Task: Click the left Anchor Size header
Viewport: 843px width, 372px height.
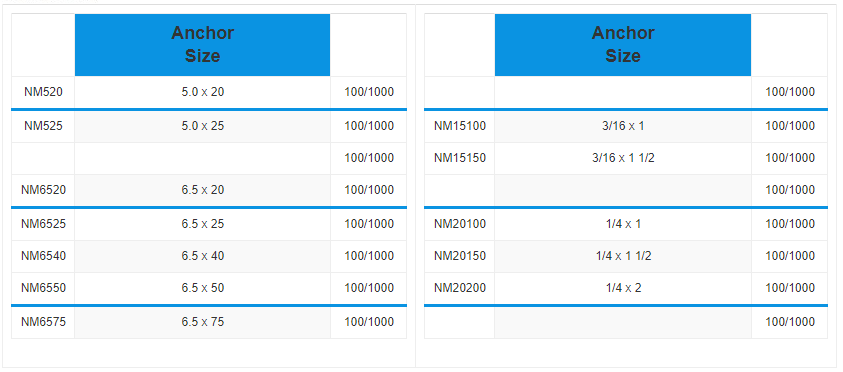Action: point(202,45)
